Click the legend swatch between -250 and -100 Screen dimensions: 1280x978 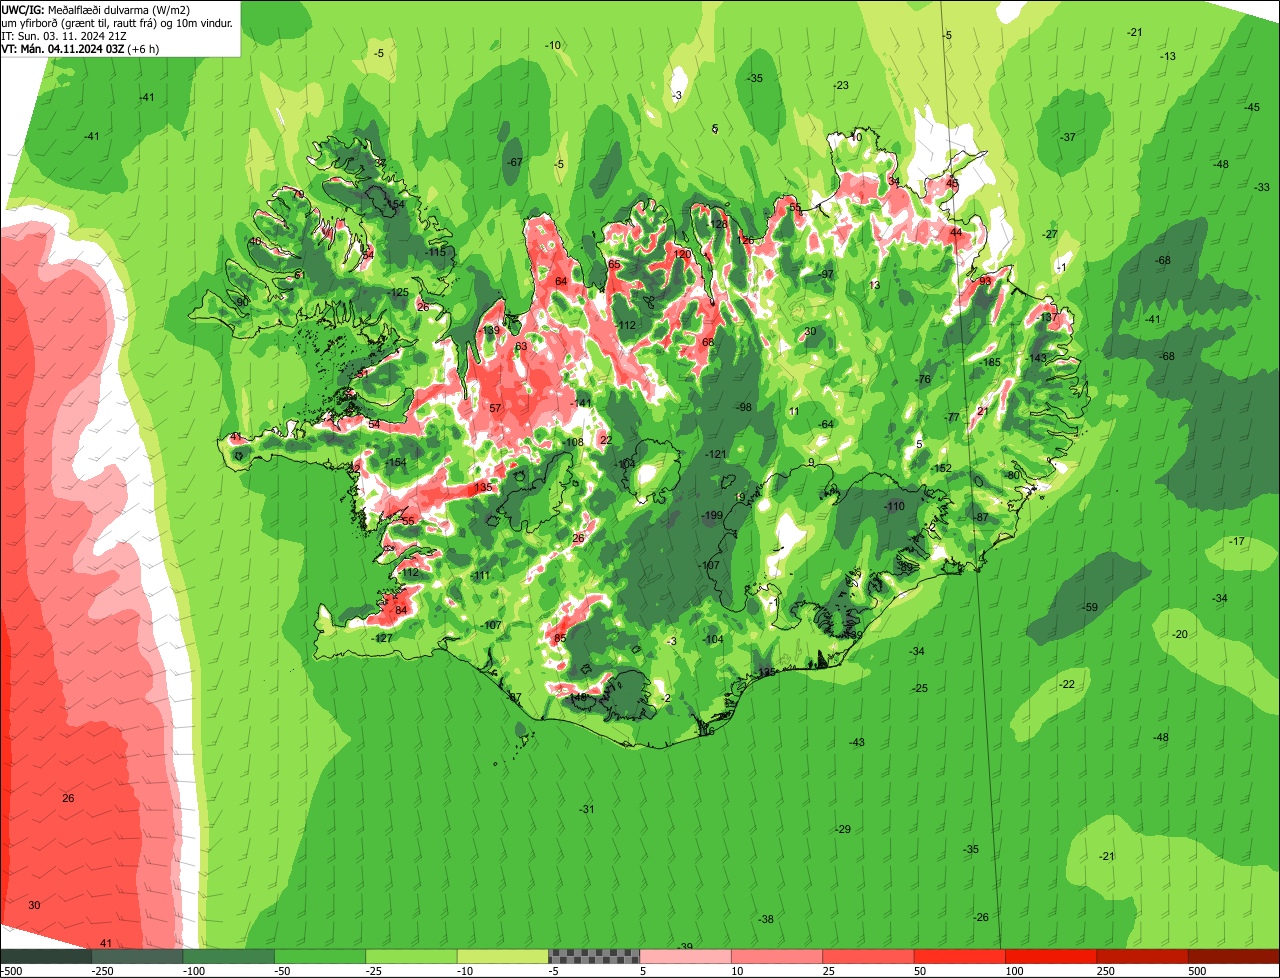tap(137, 956)
